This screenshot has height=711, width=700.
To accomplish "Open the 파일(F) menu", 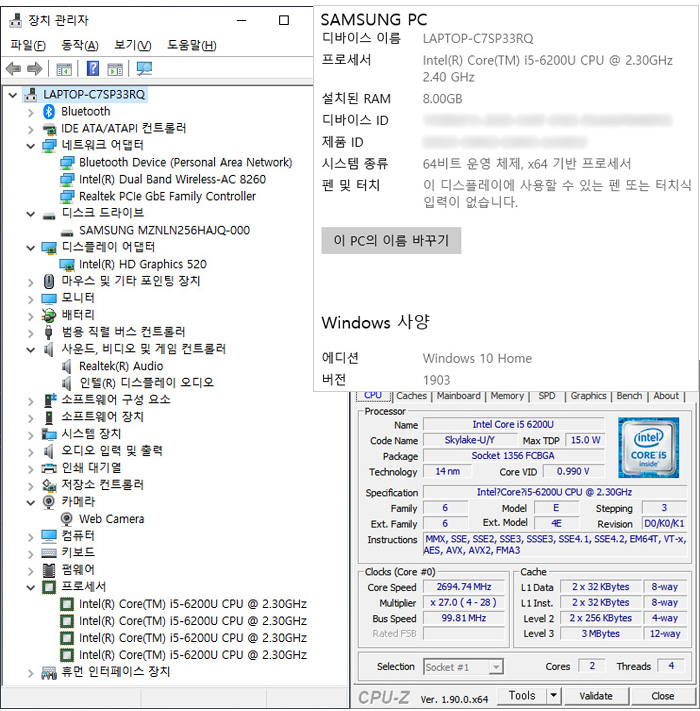I will (x=28, y=45).
